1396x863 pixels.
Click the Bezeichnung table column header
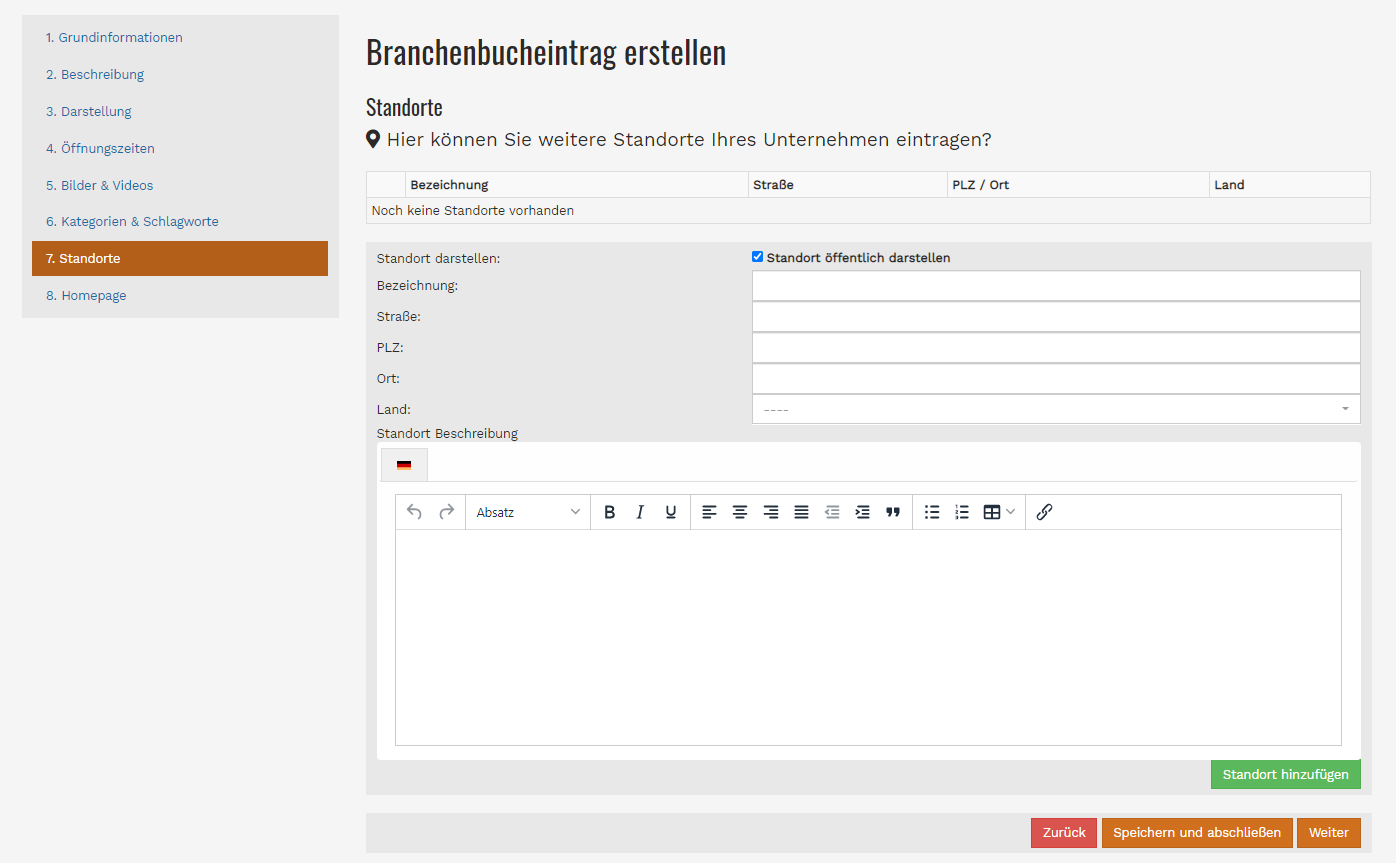click(576, 185)
